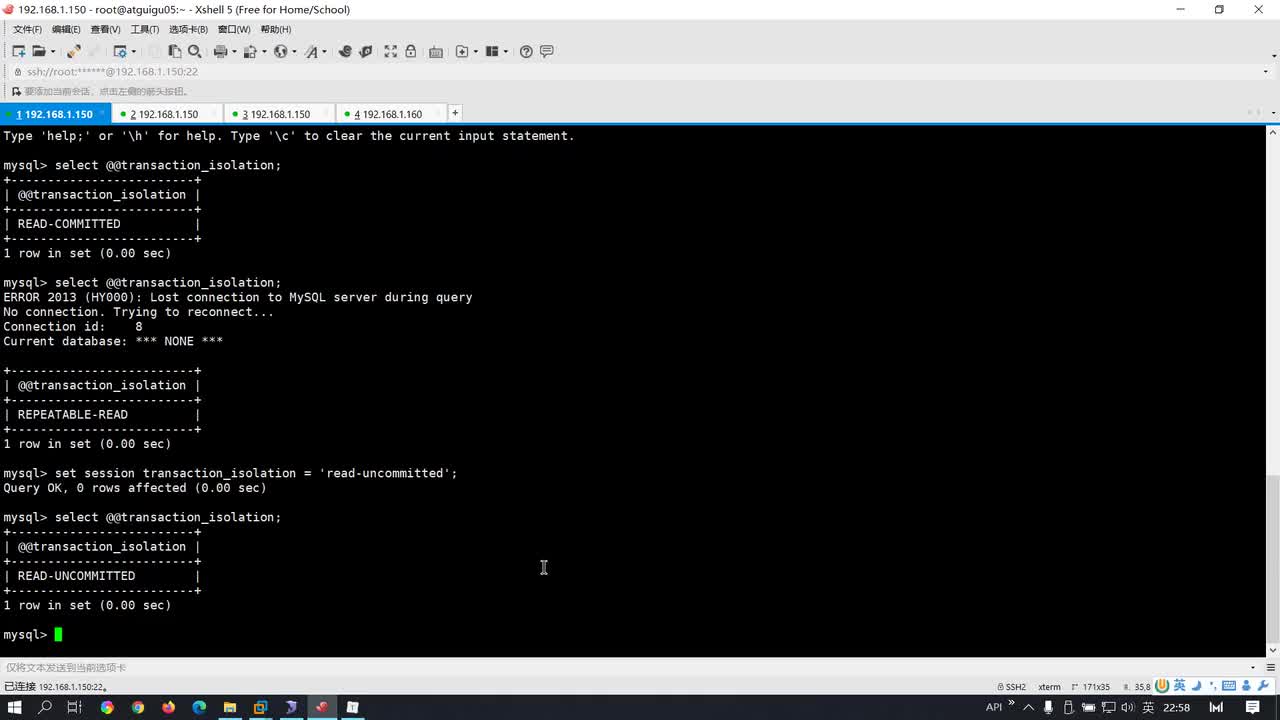Image resolution: width=1280 pixels, height=720 pixels.
Task: Open the Windows notification center
Action: [1253, 707]
